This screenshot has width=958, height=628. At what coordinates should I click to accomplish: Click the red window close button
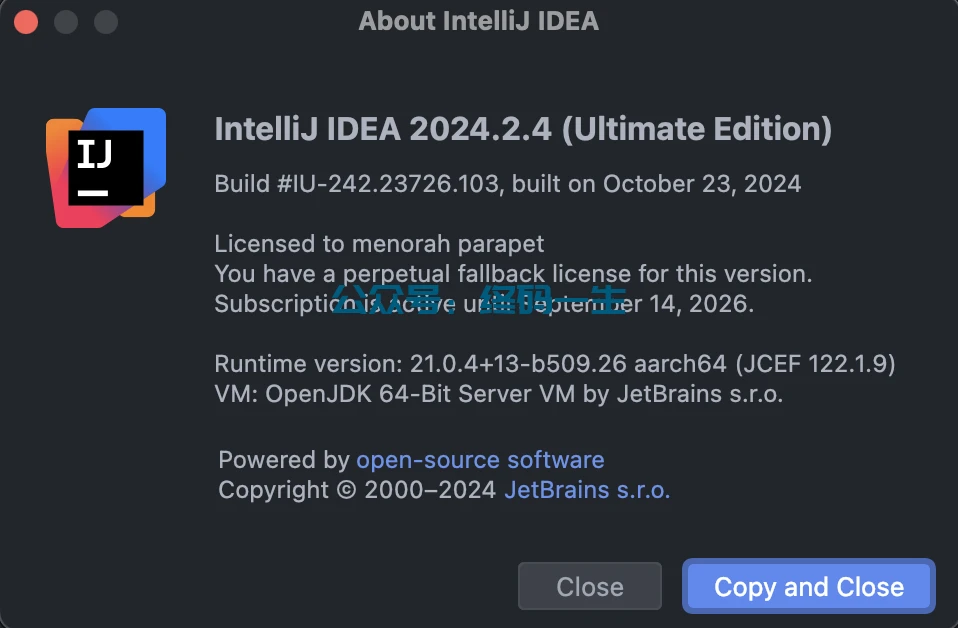[x=26, y=21]
